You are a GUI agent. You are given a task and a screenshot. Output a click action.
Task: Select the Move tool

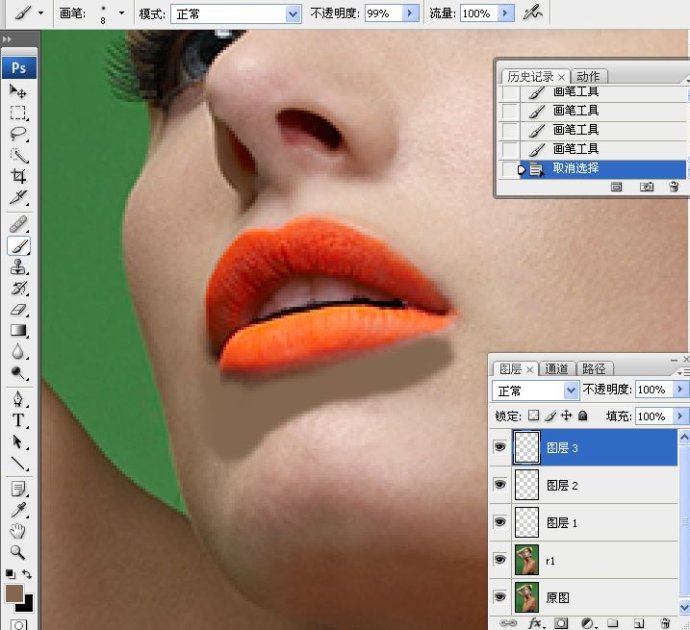point(18,91)
